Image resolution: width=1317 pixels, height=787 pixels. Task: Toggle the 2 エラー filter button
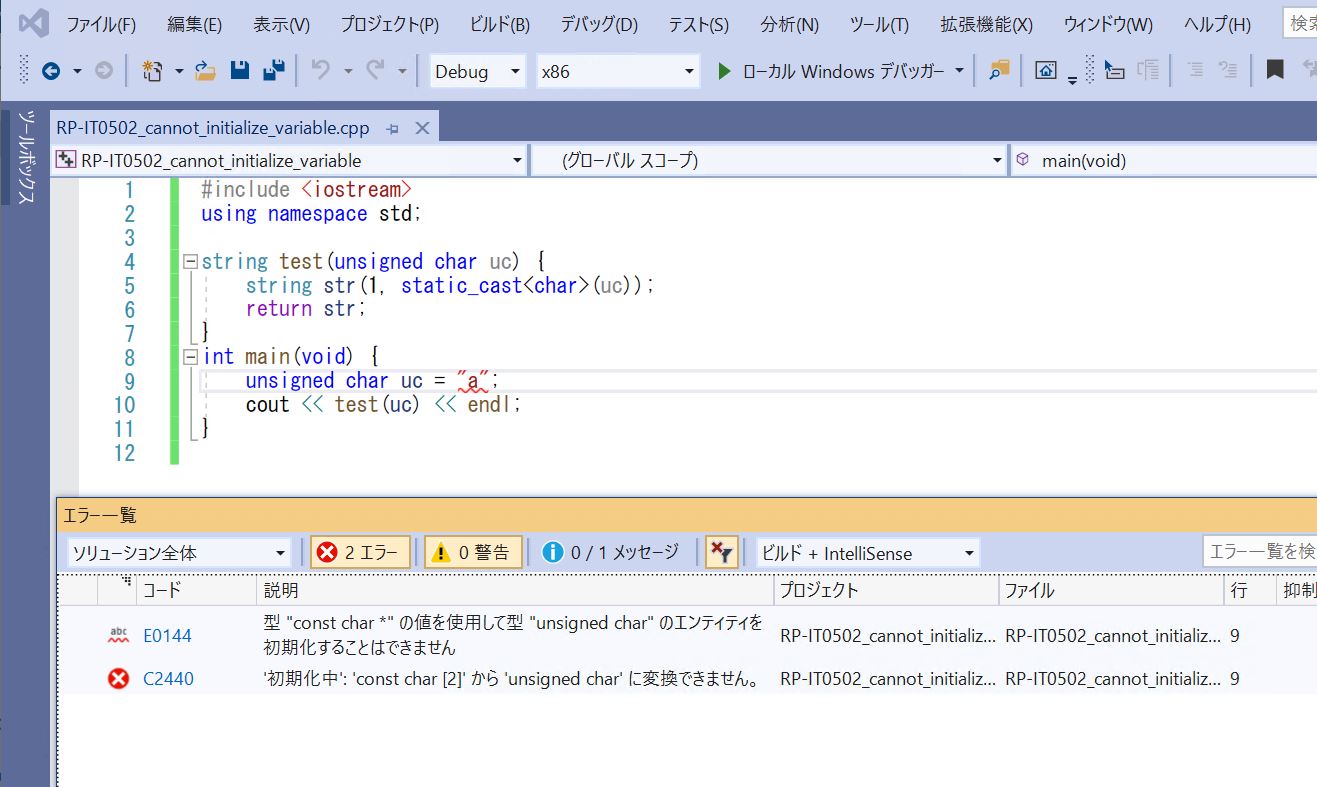(x=359, y=551)
